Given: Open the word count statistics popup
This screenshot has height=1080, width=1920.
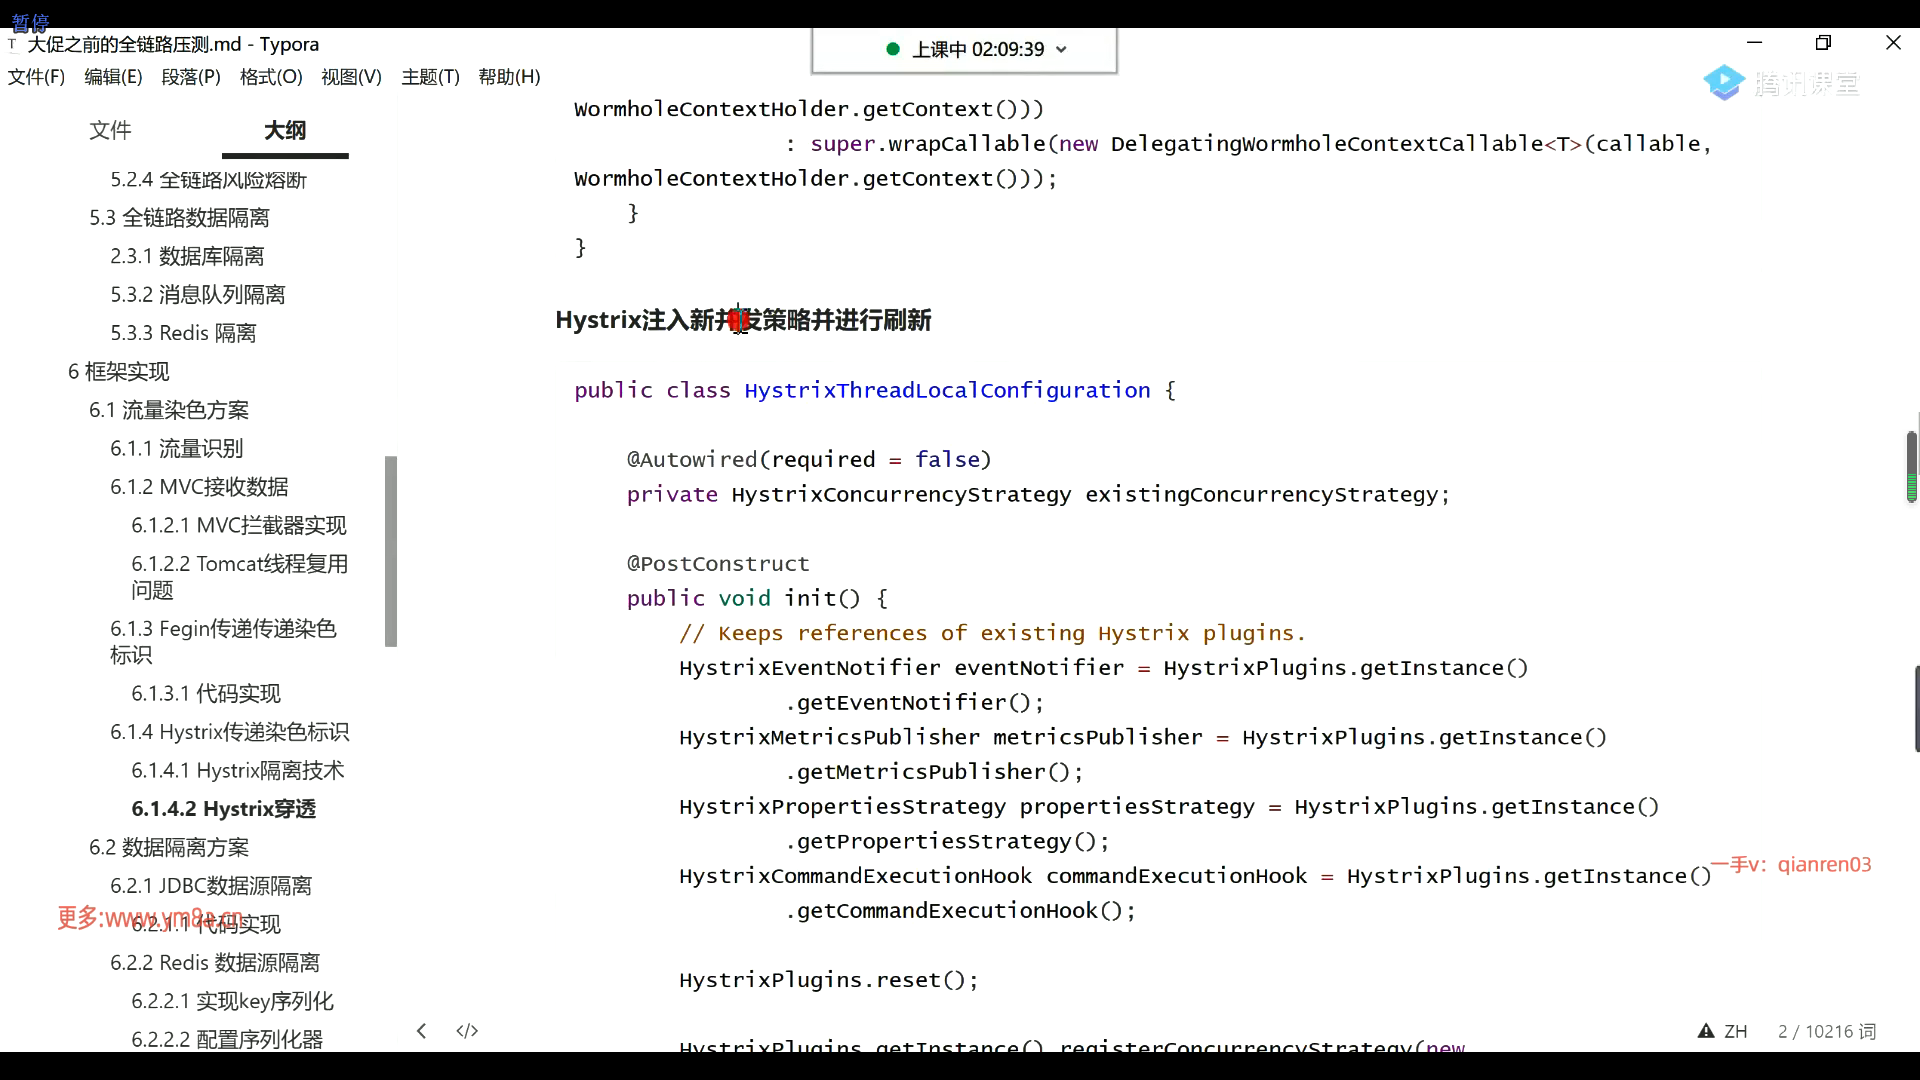Looking at the screenshot, I should tap(1826, 1031).
